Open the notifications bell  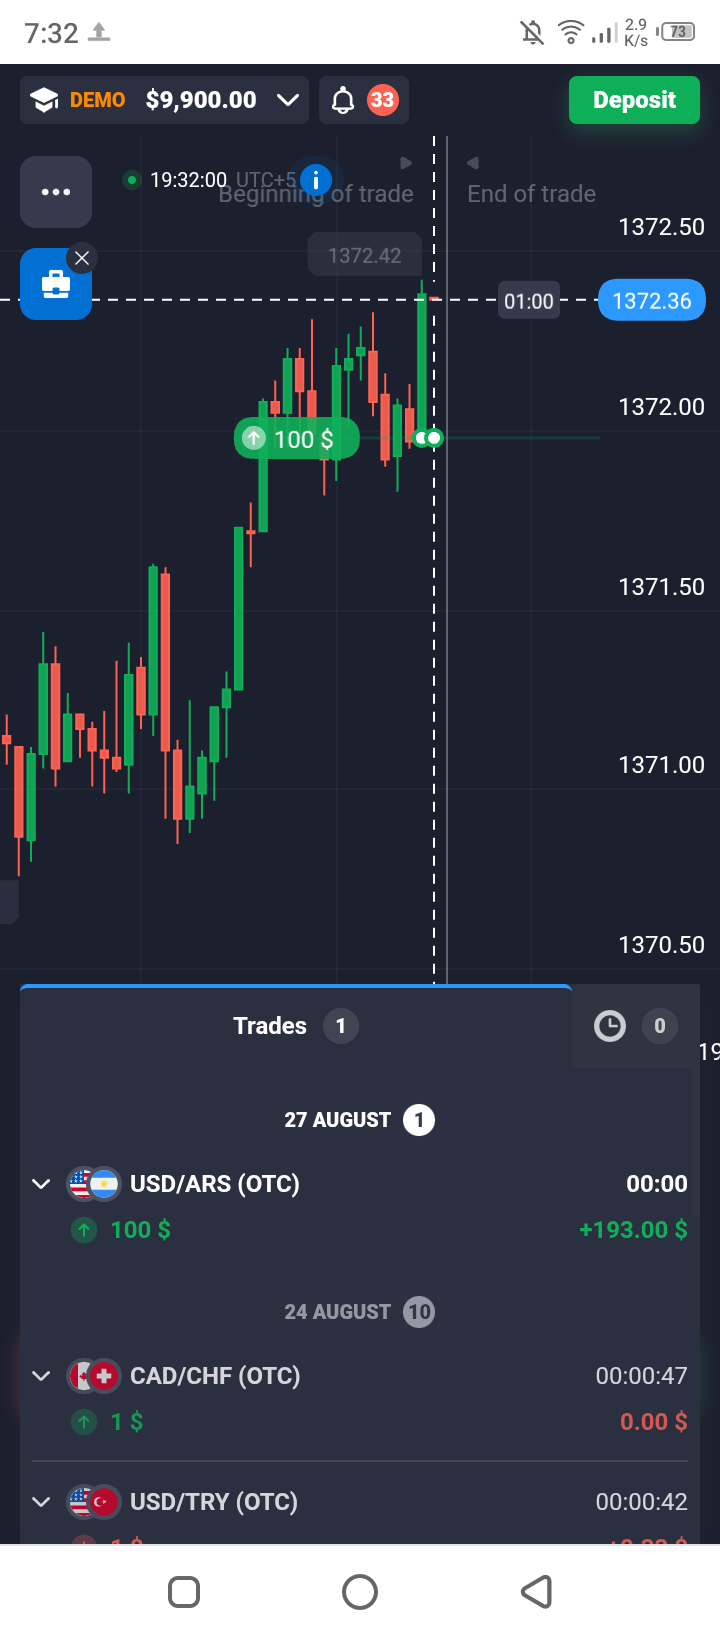[x=343, y=100]
